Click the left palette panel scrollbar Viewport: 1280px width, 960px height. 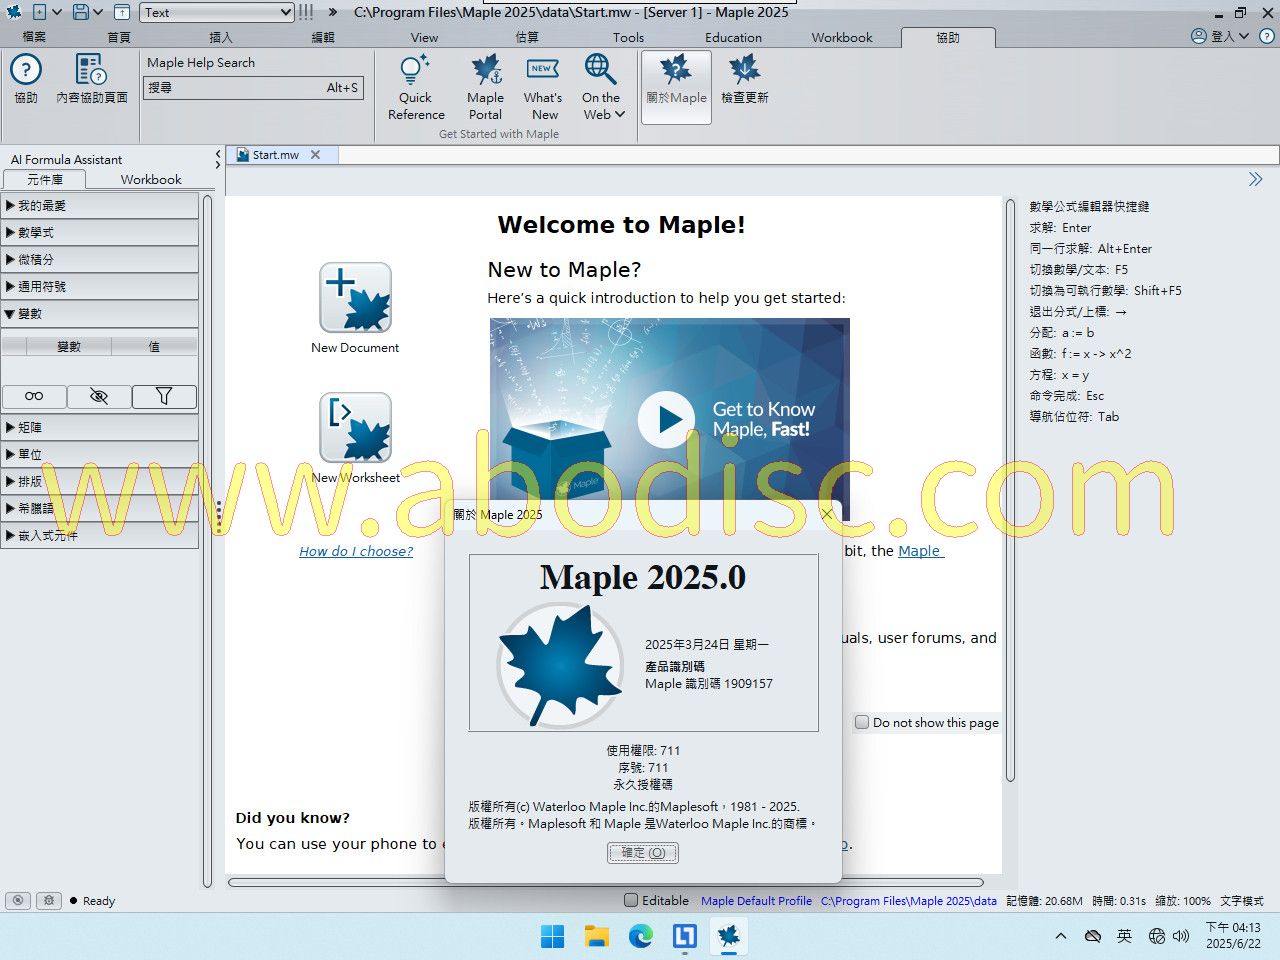coord(208,540)
